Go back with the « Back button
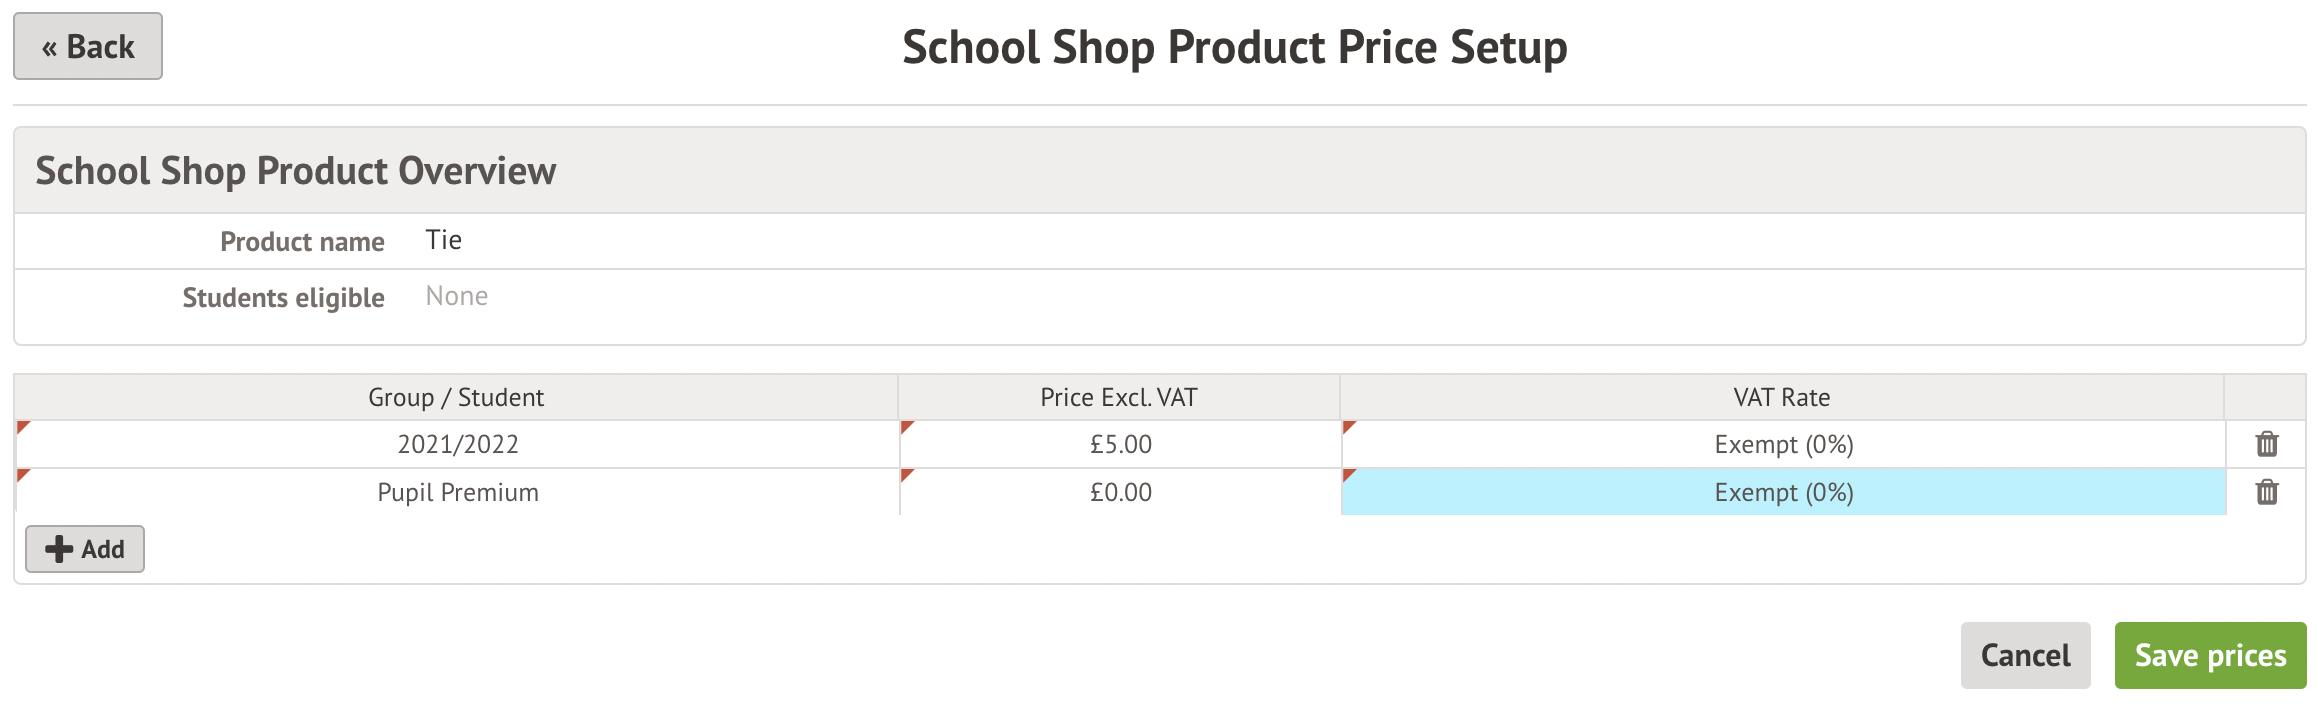Viewport: 2318px width, 706px height. pyautogui.click(x=88, y=46)
